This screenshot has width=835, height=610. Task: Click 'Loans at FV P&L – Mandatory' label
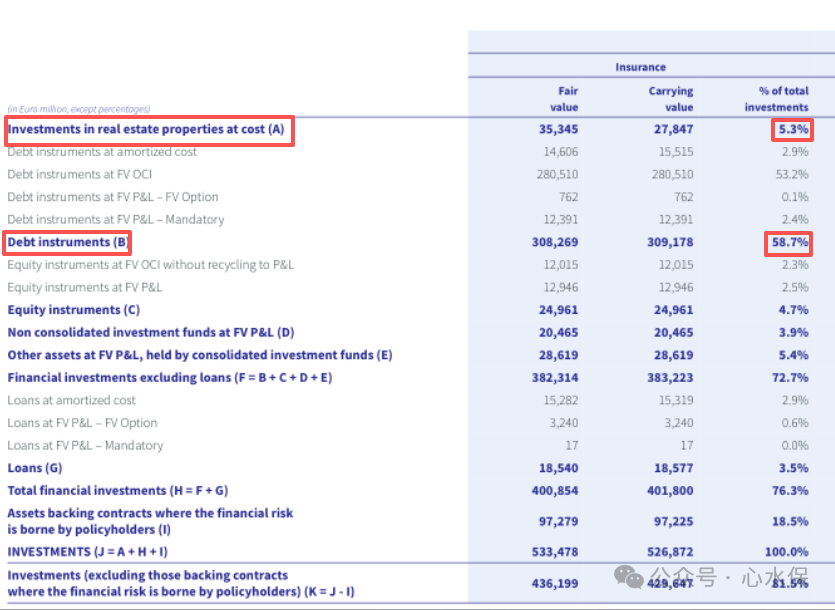[x=85, y=445]
